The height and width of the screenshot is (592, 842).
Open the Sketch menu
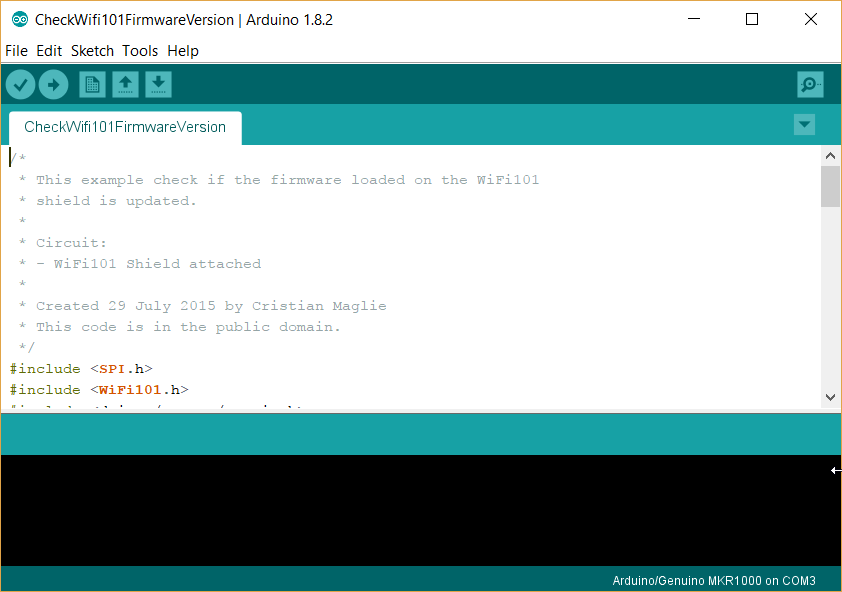click(x=92, y=51)
